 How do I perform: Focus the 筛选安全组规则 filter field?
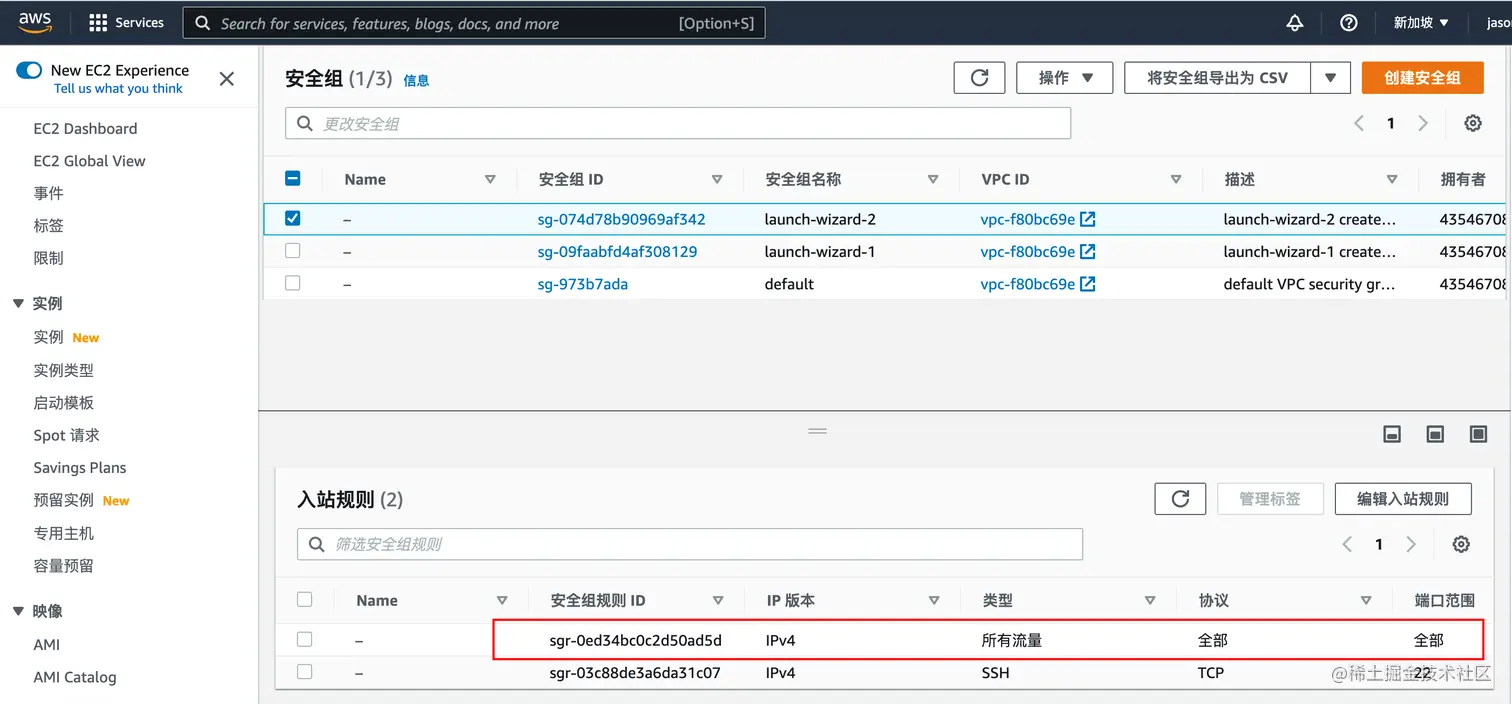(690, 544)
